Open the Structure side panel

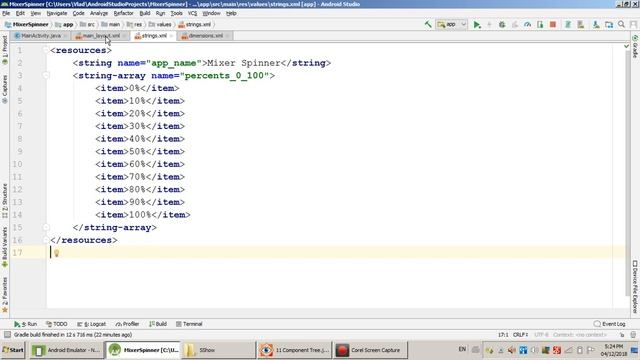4,201
